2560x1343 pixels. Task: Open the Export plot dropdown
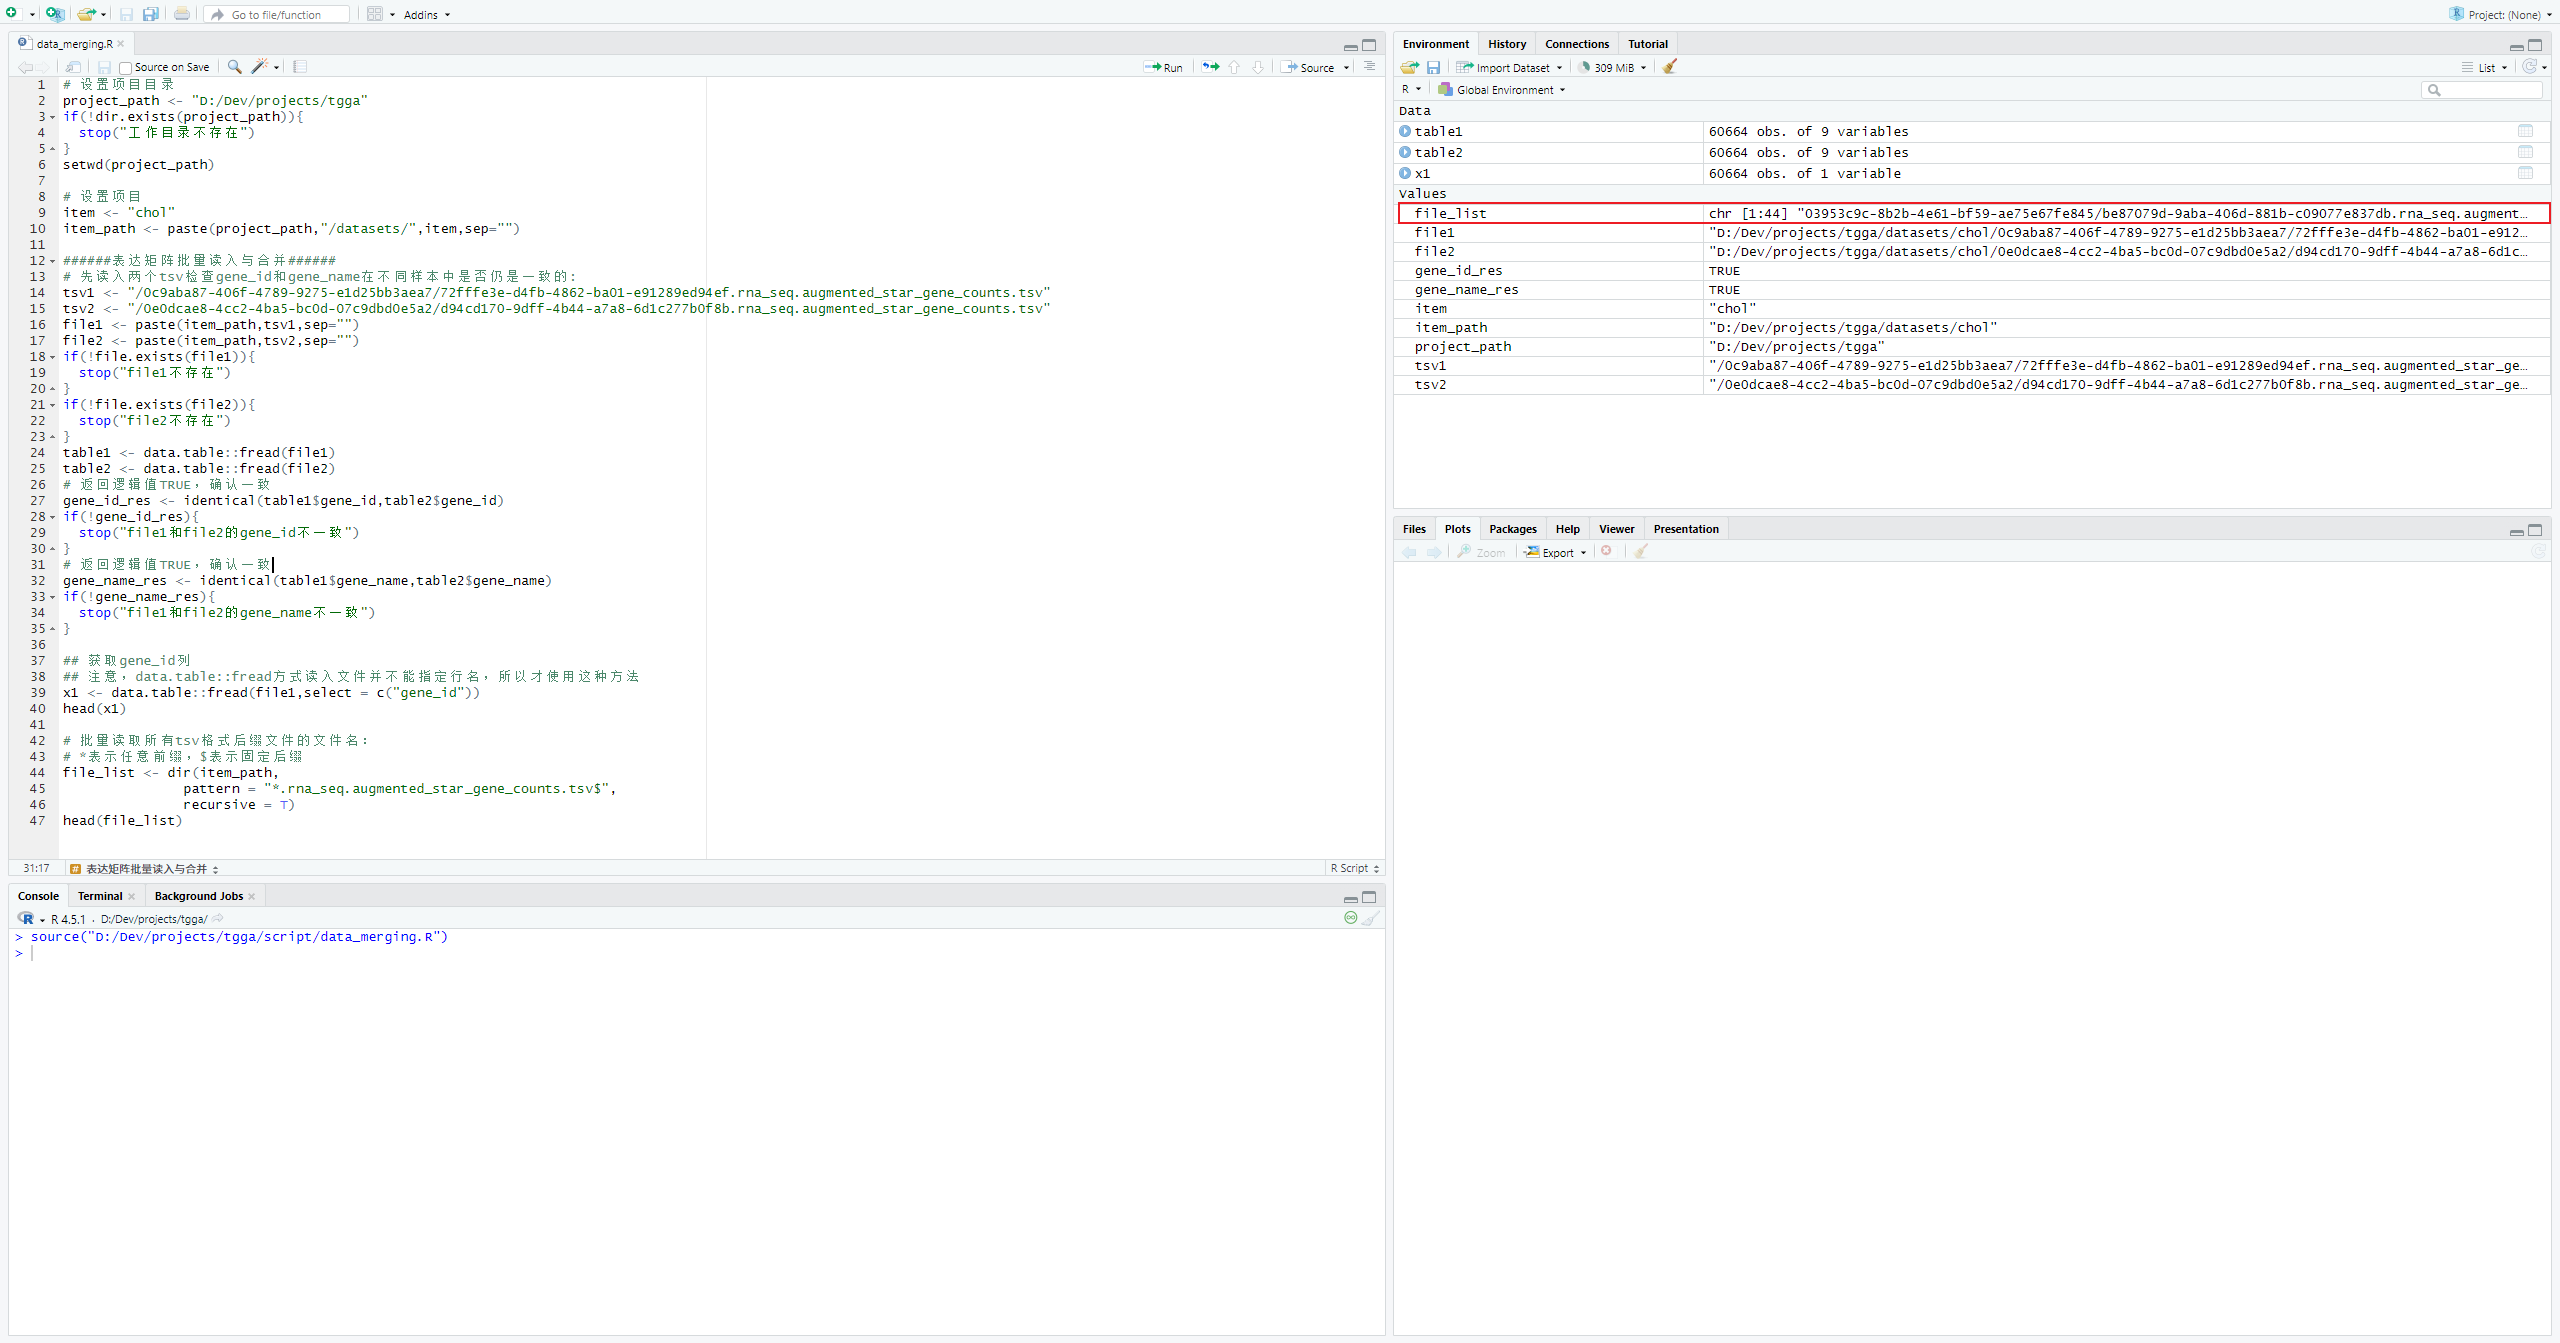click(1556, 552)
